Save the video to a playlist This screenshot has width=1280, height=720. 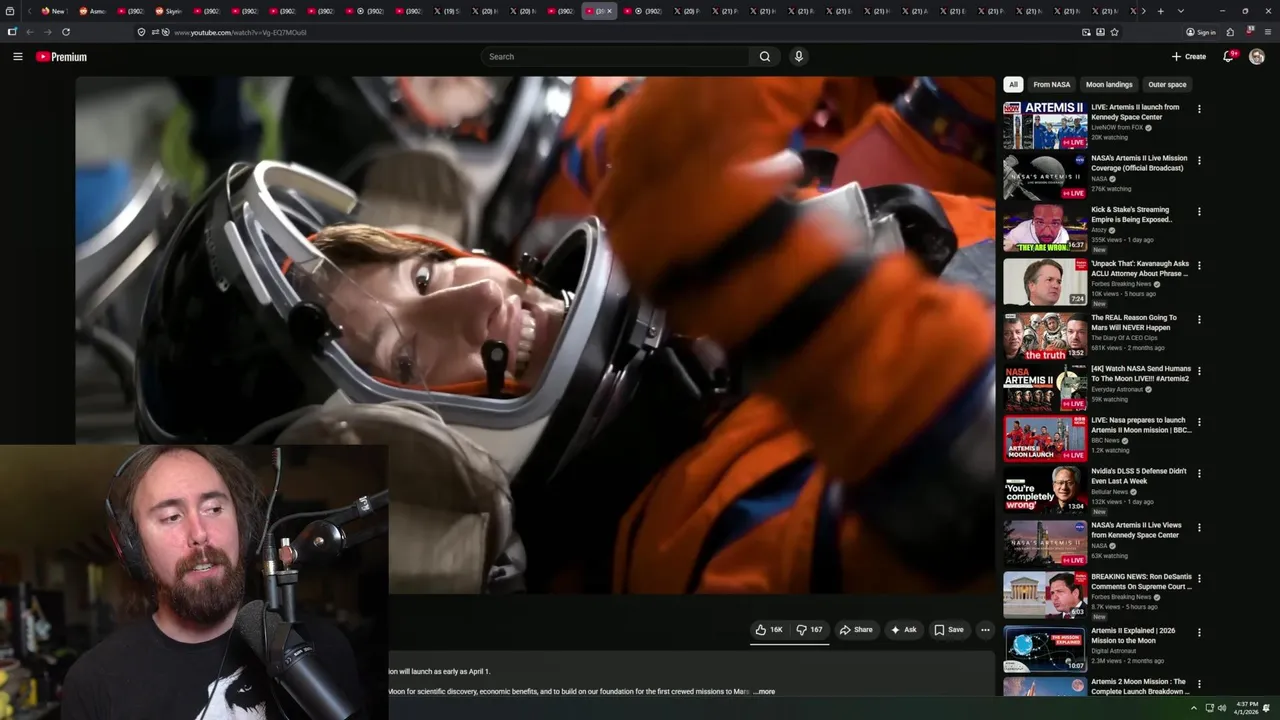[x=949, y=630]
